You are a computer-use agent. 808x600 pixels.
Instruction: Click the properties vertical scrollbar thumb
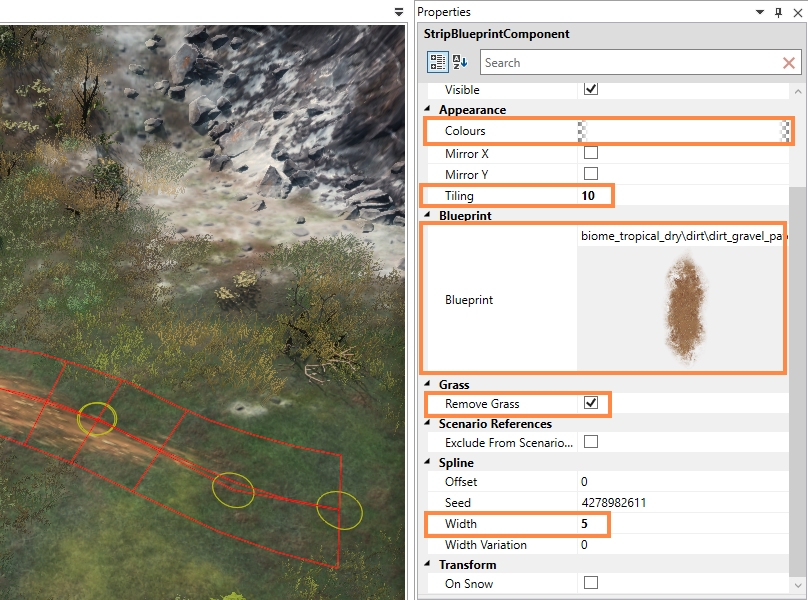(x=798, y=381)
